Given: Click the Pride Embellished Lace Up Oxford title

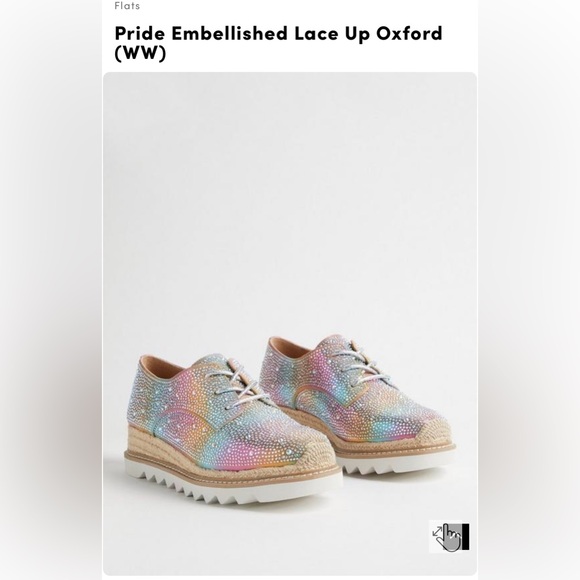Looking at the screenshot, I should (x=278, y=33).
